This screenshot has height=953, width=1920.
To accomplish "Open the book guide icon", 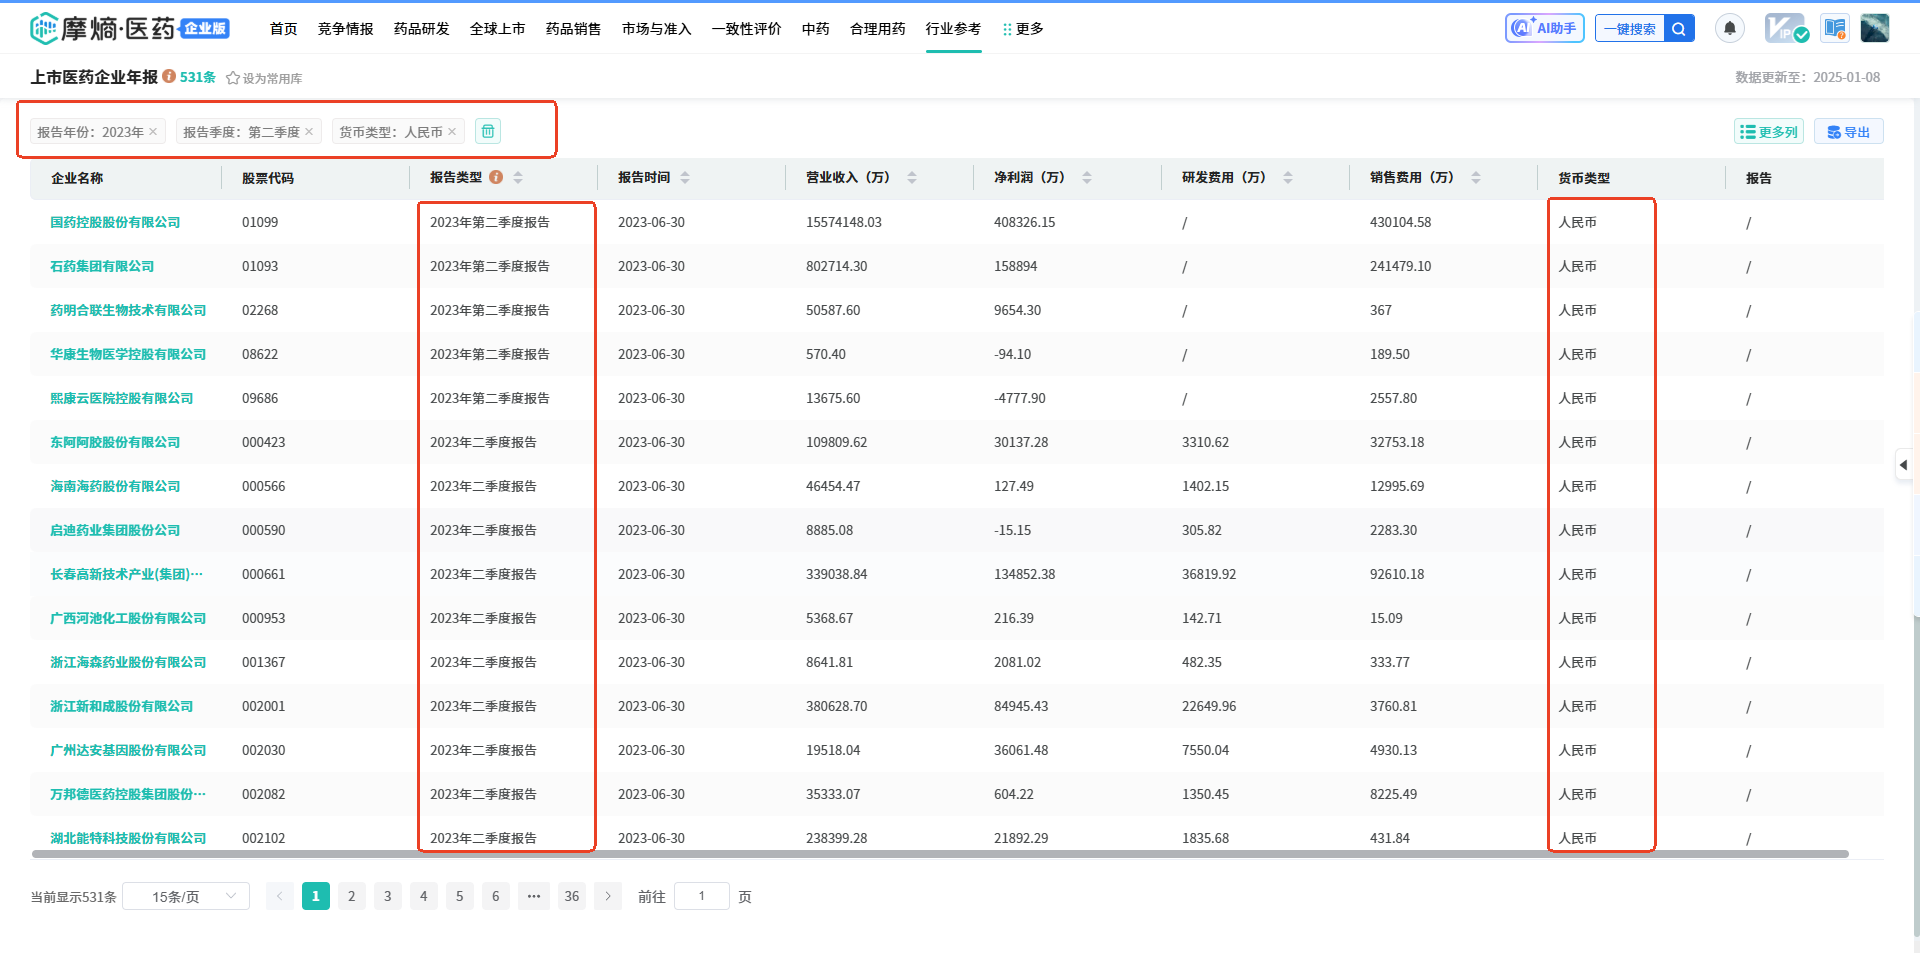I will [x=1834, y=28].
